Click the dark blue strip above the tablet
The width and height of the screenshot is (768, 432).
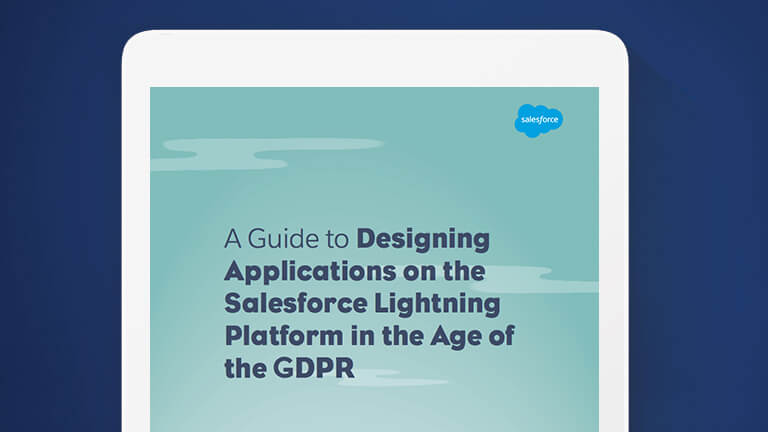pos(375,14)
